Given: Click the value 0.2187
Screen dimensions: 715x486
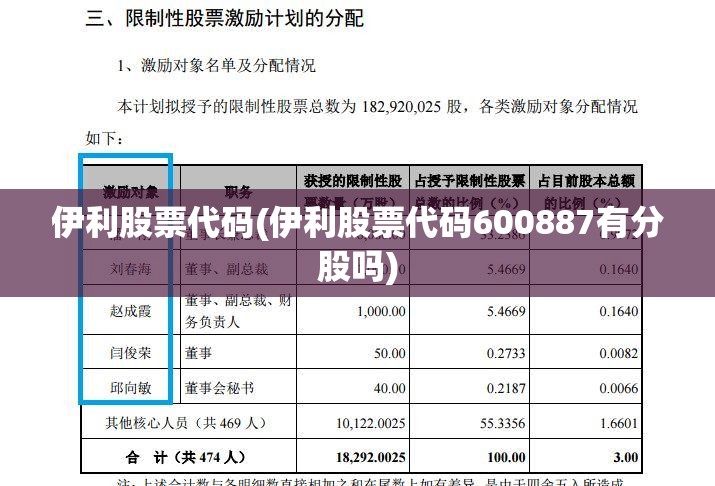Looking at the screenshot, I should (x=506, y=388).
